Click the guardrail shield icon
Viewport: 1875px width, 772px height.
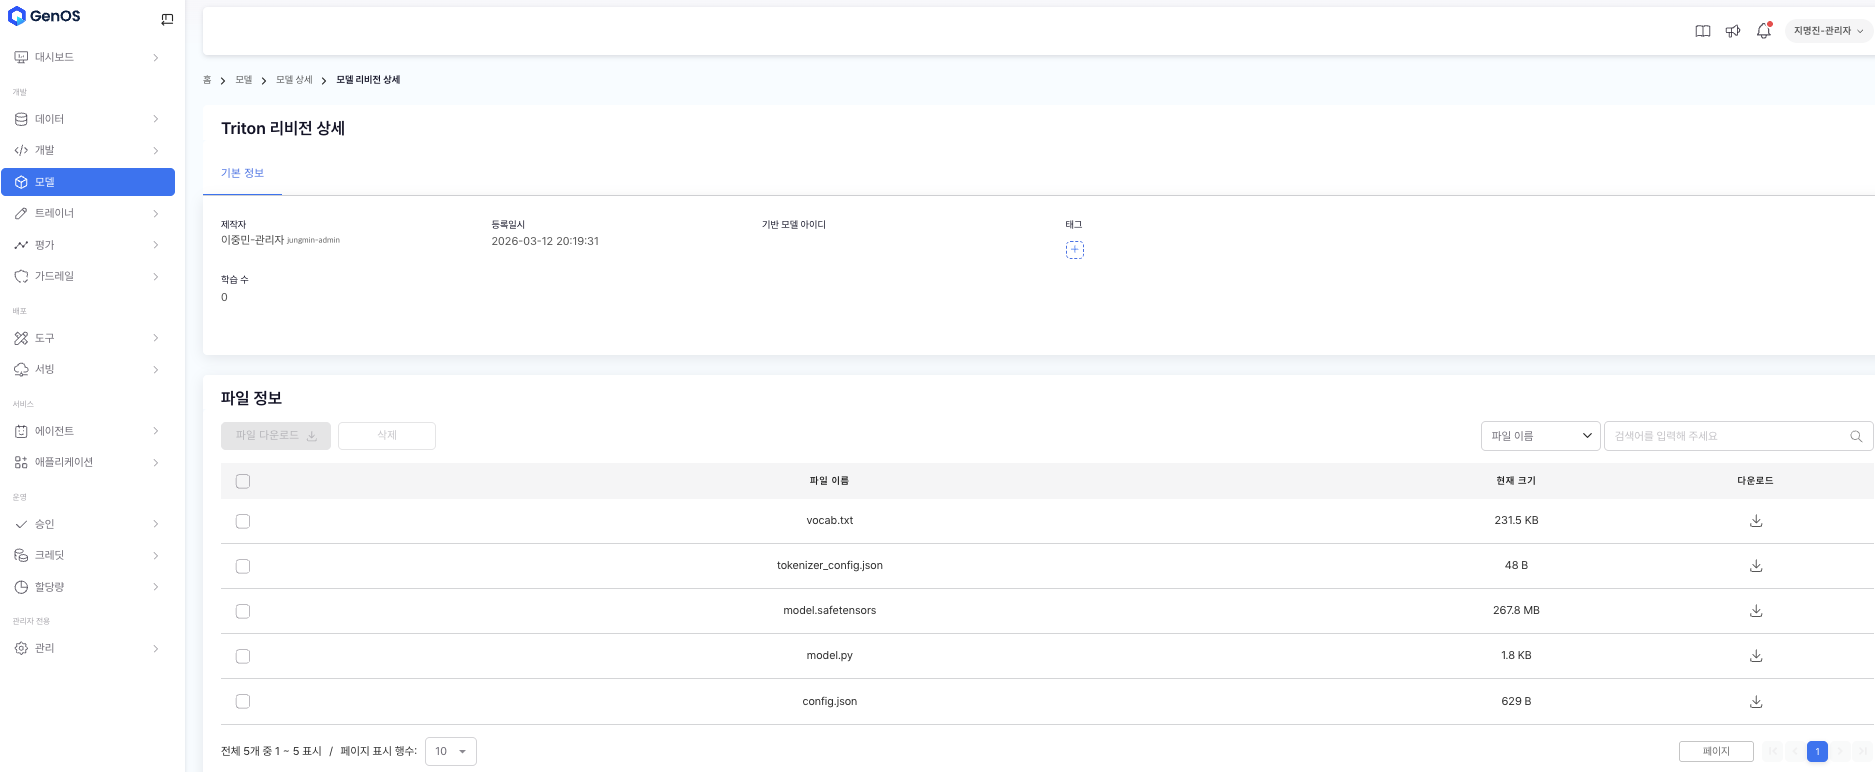point(21,276)
